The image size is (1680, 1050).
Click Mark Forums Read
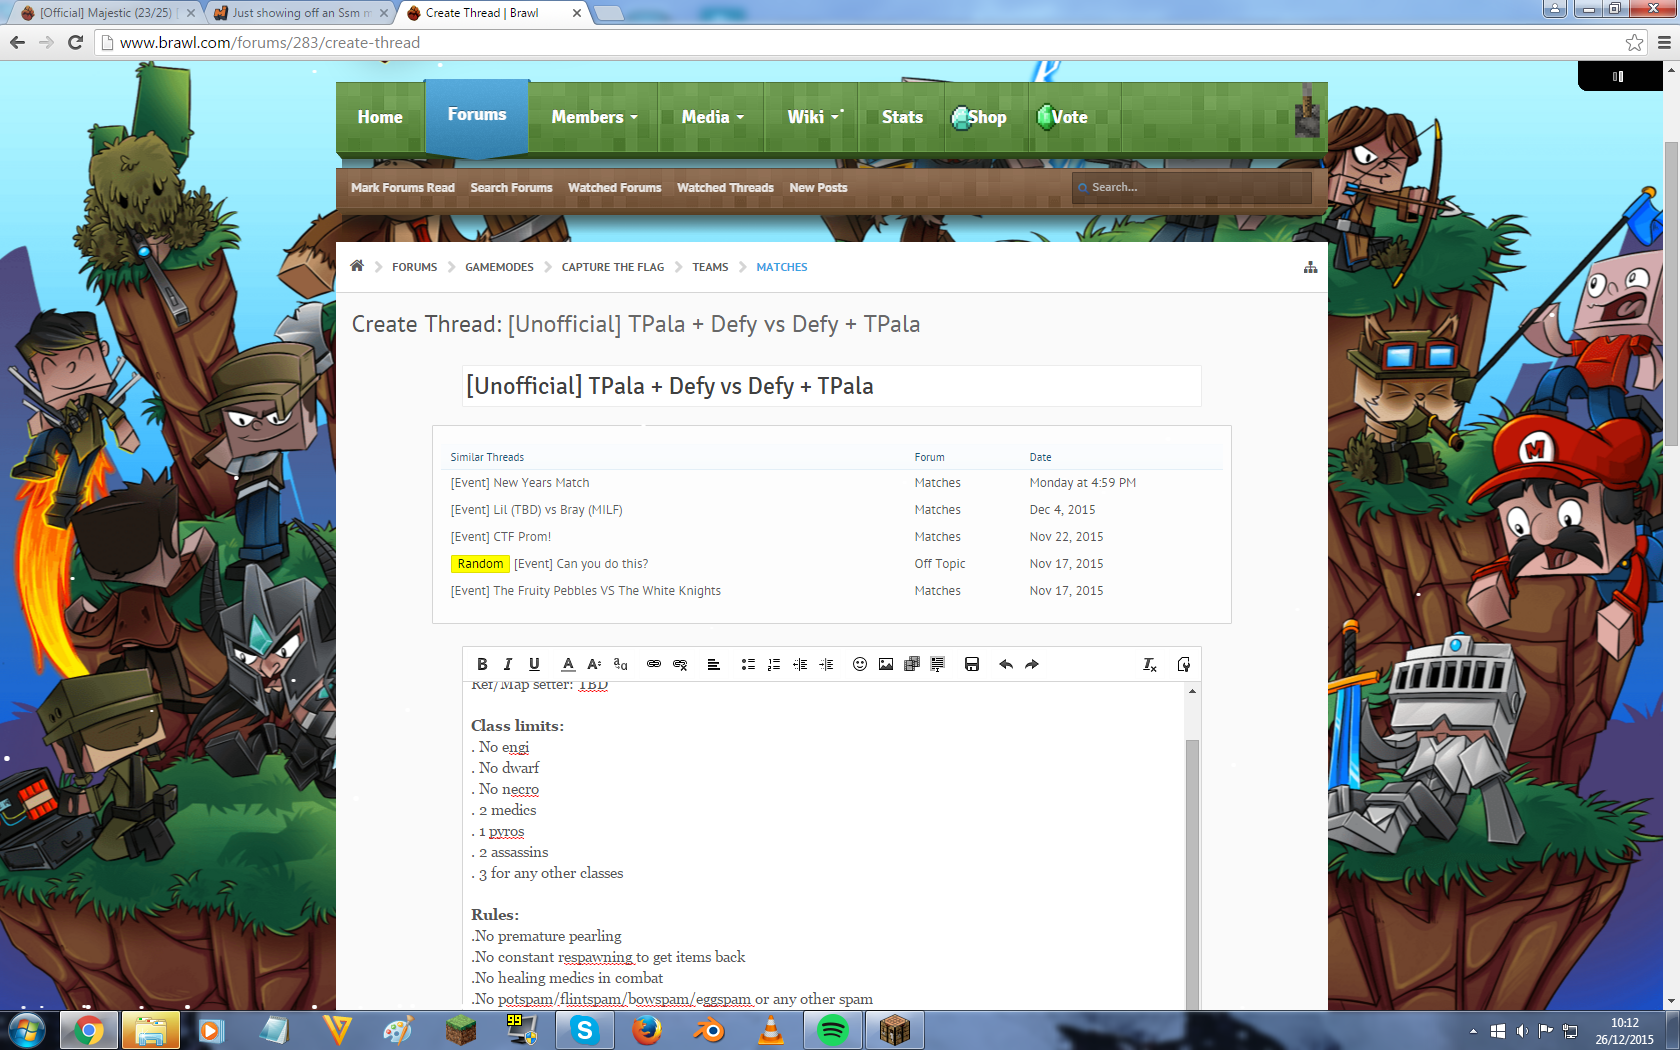pyautogui.click(x=403, y=188)
